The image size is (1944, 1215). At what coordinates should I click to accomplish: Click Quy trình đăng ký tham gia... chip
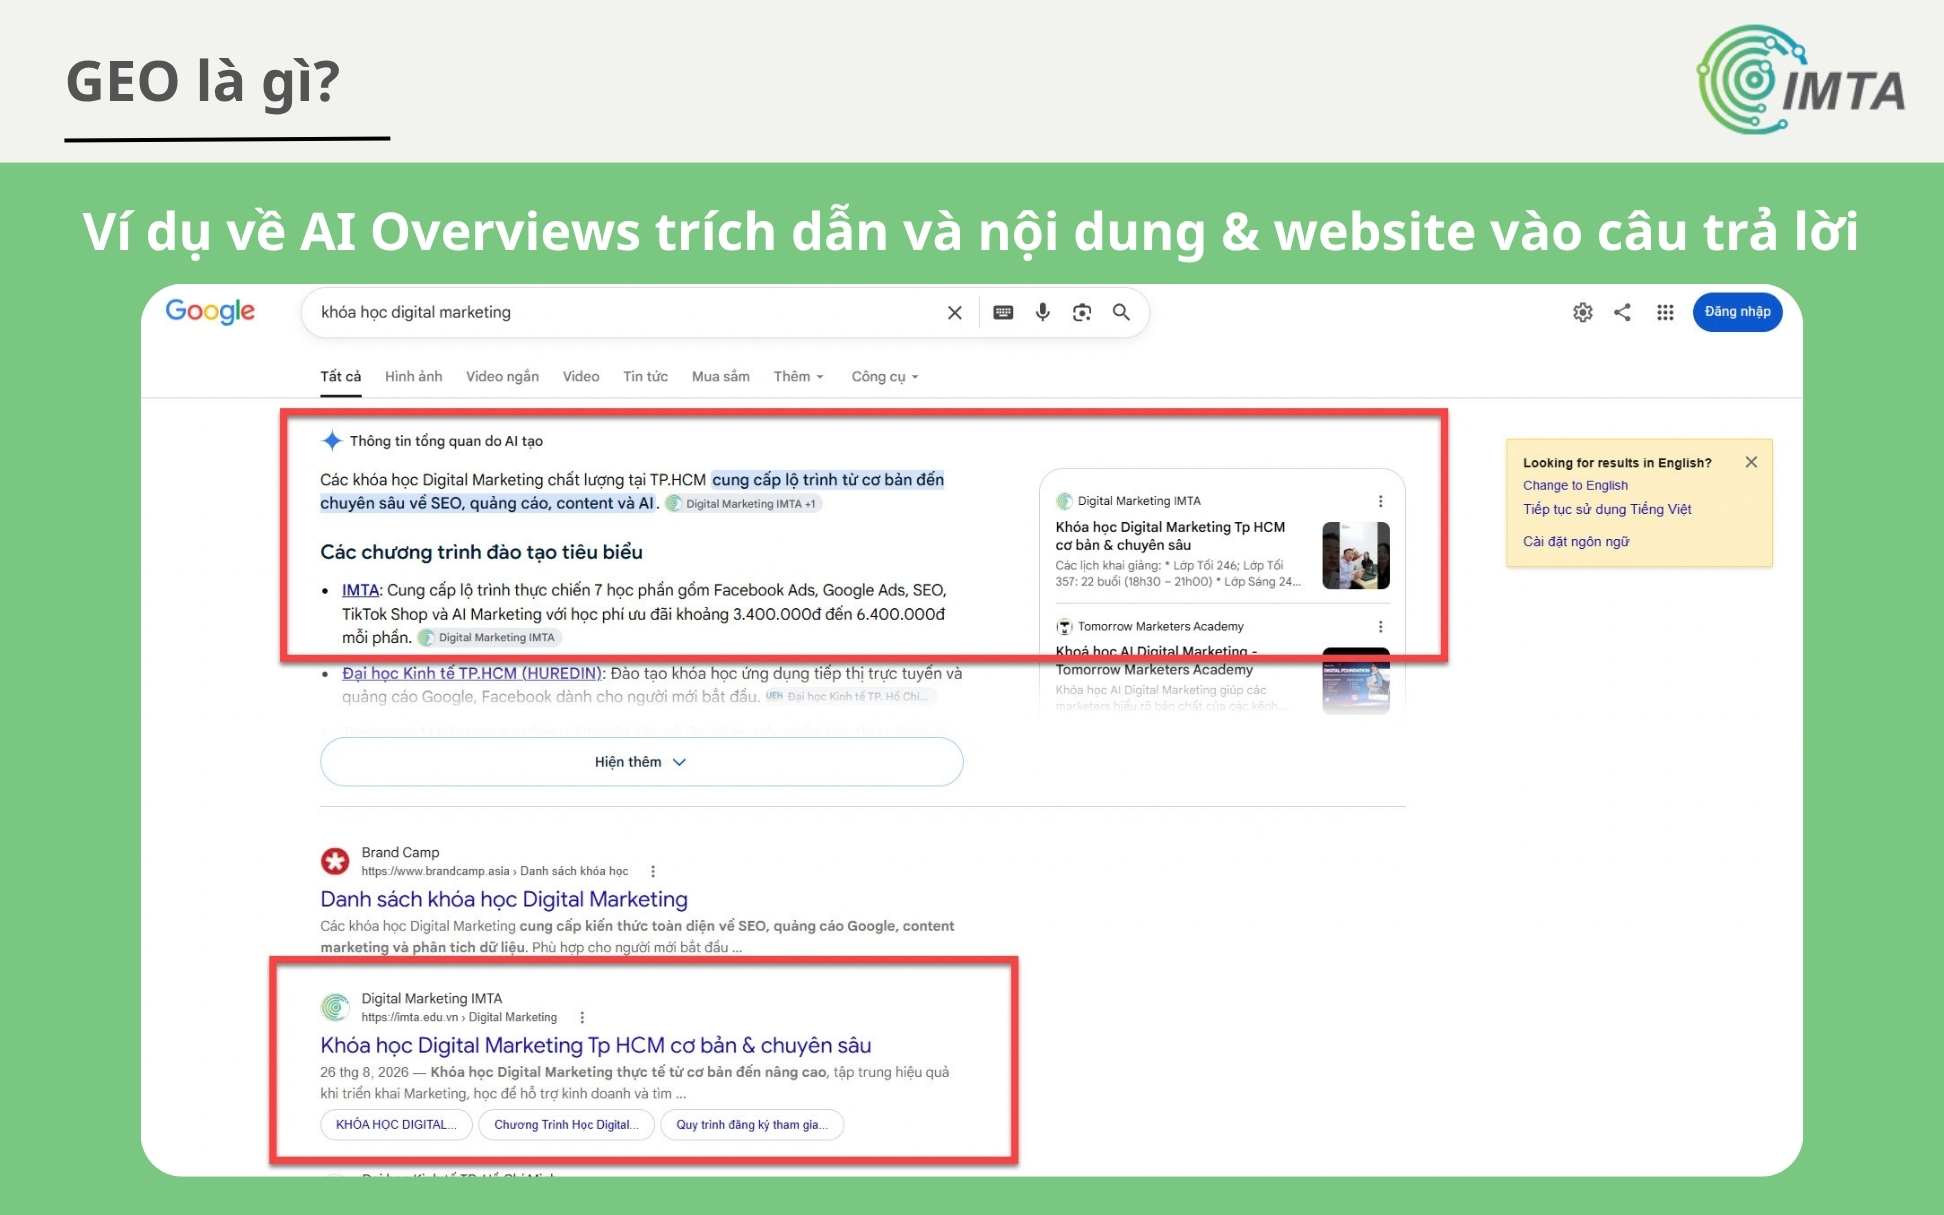click(x=752, y=1125)
